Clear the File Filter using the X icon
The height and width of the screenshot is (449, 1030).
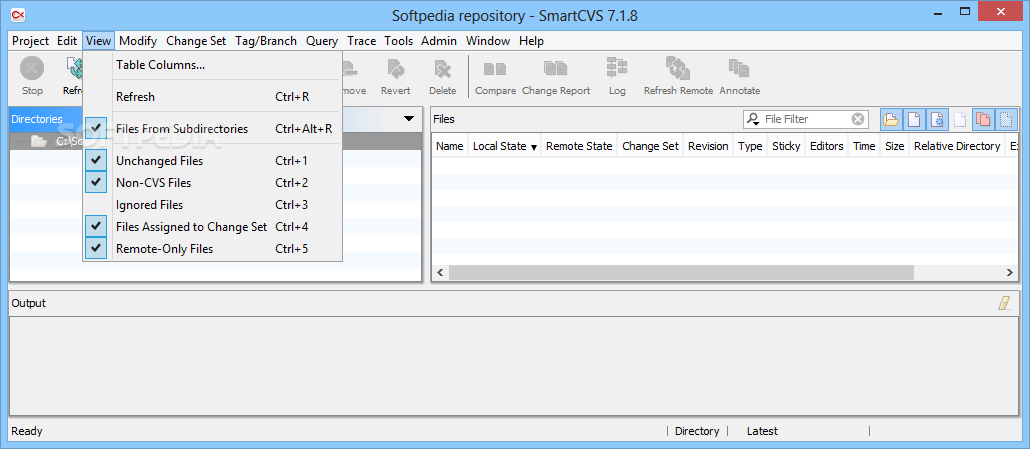(858, 119)
